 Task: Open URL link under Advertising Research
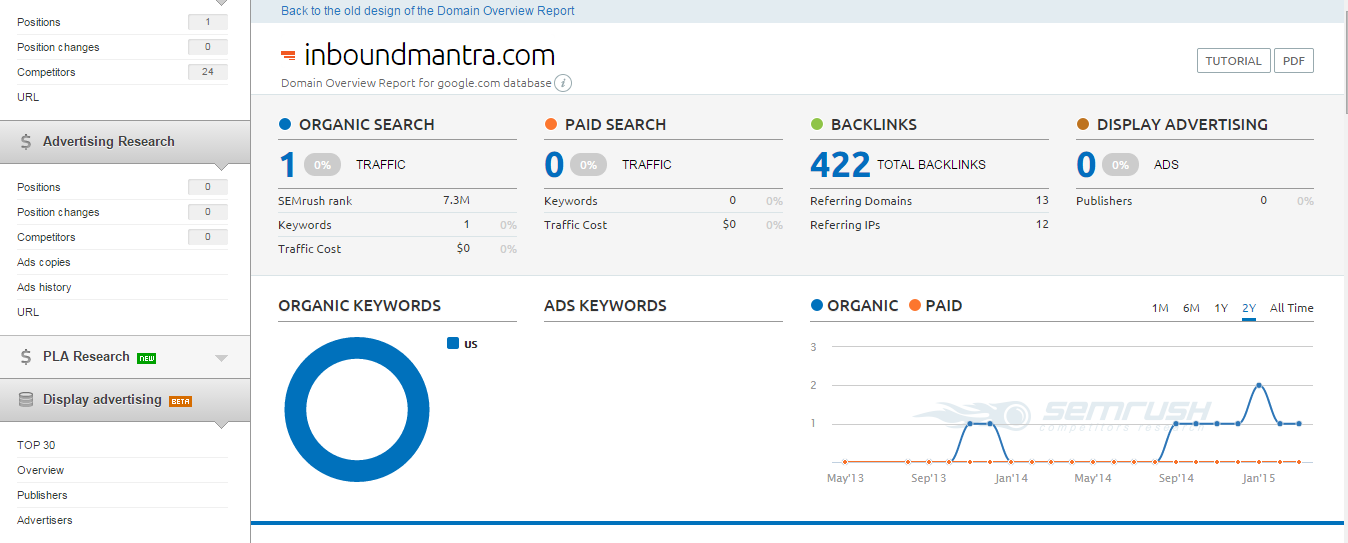click(x=28, y=312)
